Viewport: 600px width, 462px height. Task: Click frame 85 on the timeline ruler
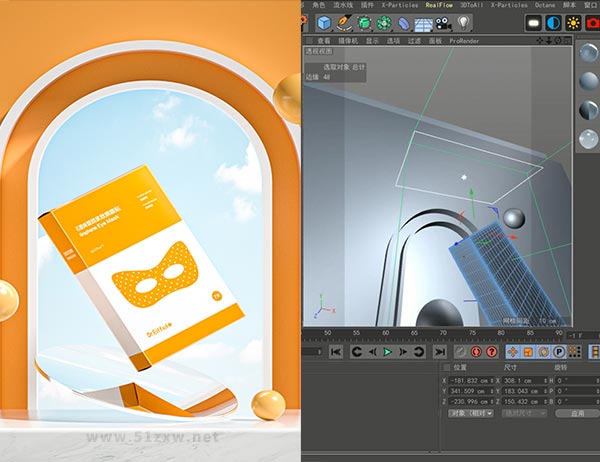530,333
